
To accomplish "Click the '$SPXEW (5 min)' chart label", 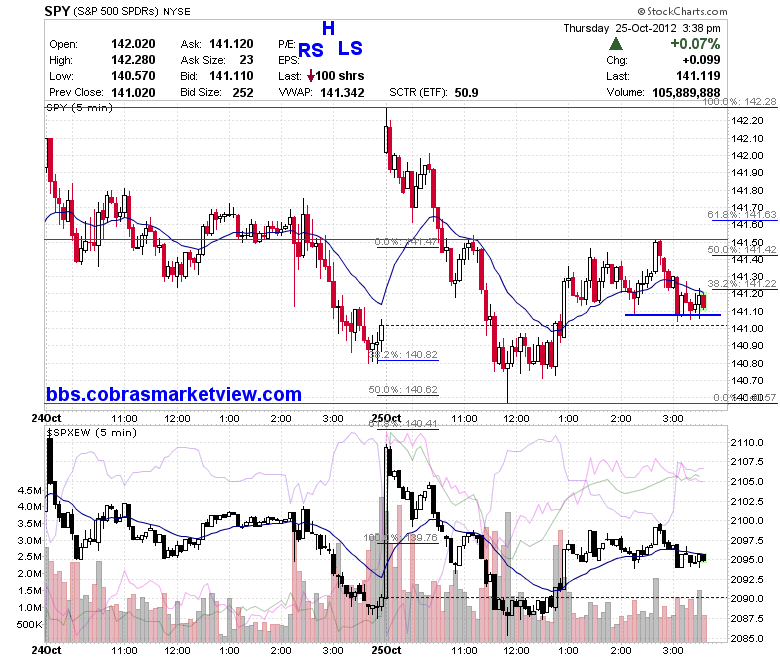I will click(x=92, y=433).
